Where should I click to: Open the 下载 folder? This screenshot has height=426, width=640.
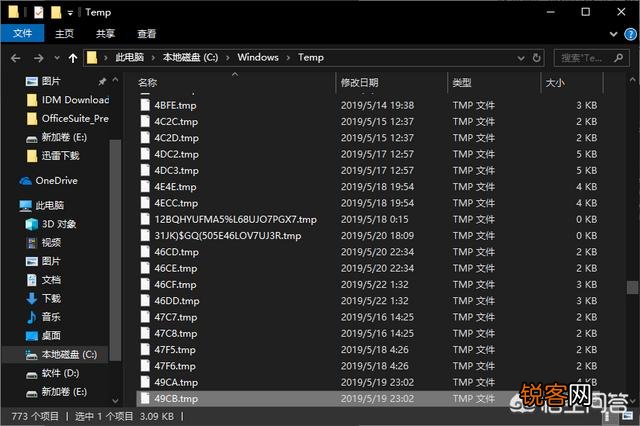point(44,299)
